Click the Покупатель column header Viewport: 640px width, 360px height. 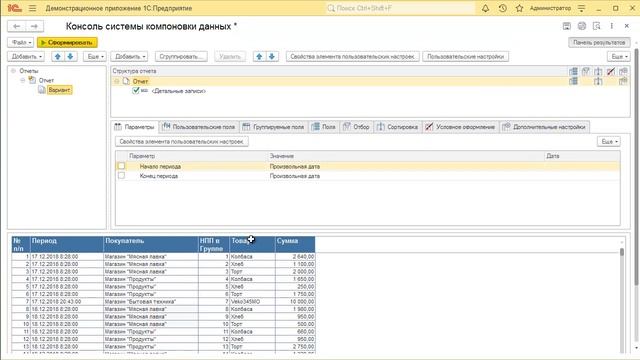[x=151, y=244]
